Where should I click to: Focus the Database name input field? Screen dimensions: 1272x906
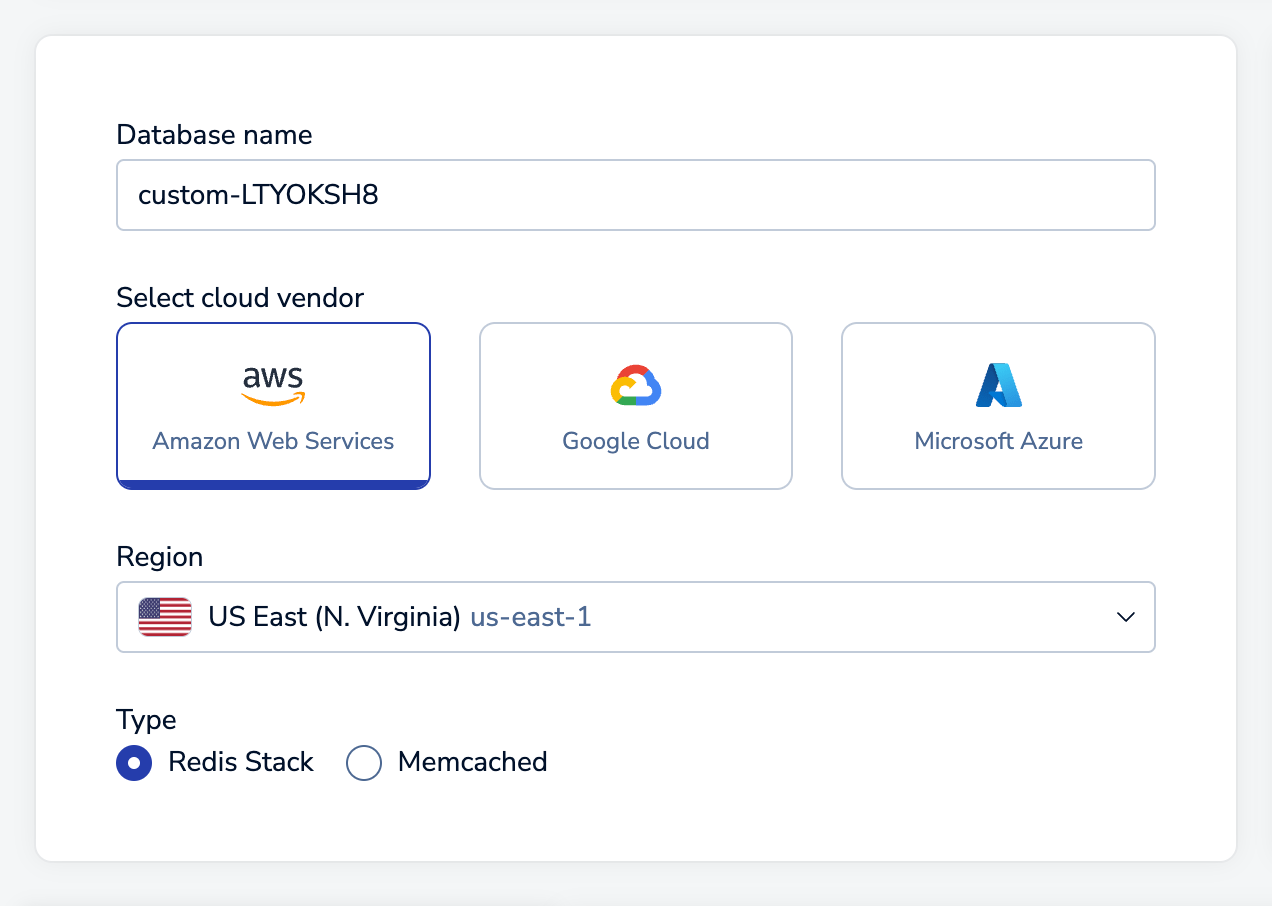636,195
